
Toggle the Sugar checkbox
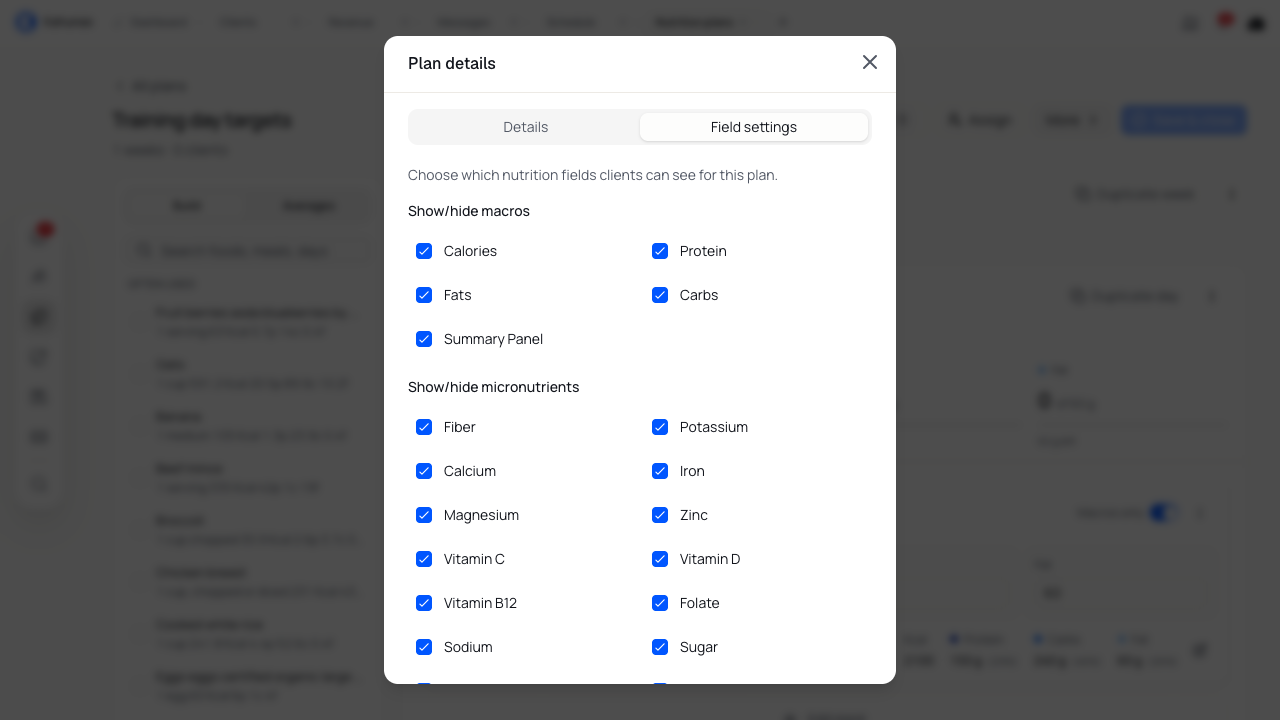(x=660, y=647)
